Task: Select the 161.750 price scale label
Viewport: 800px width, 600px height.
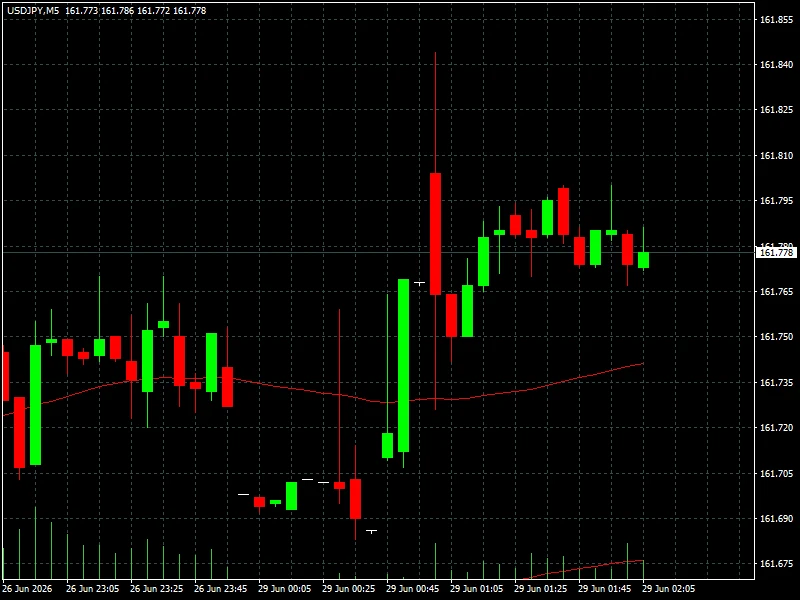Action: (777, 337)
